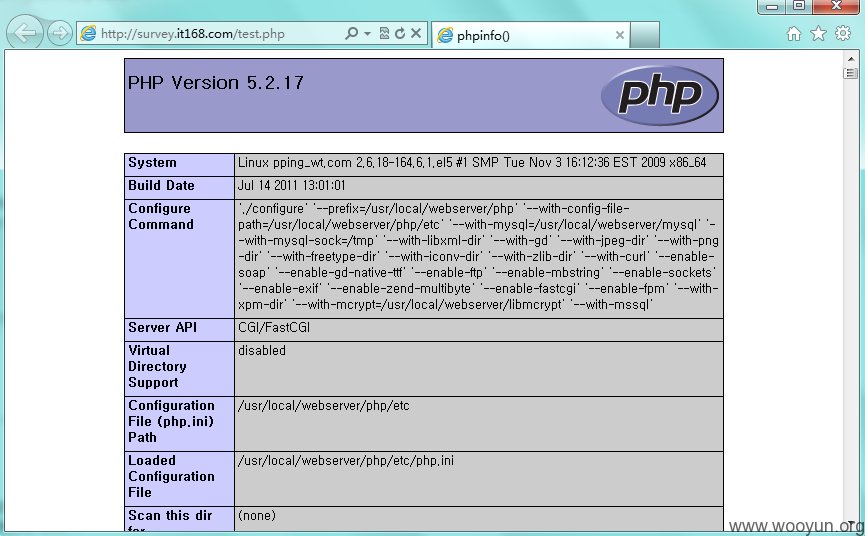The image size is (865, 536).
Task: Click the 'Jul 14 2011 13:01:01' value
Action: 291,185
